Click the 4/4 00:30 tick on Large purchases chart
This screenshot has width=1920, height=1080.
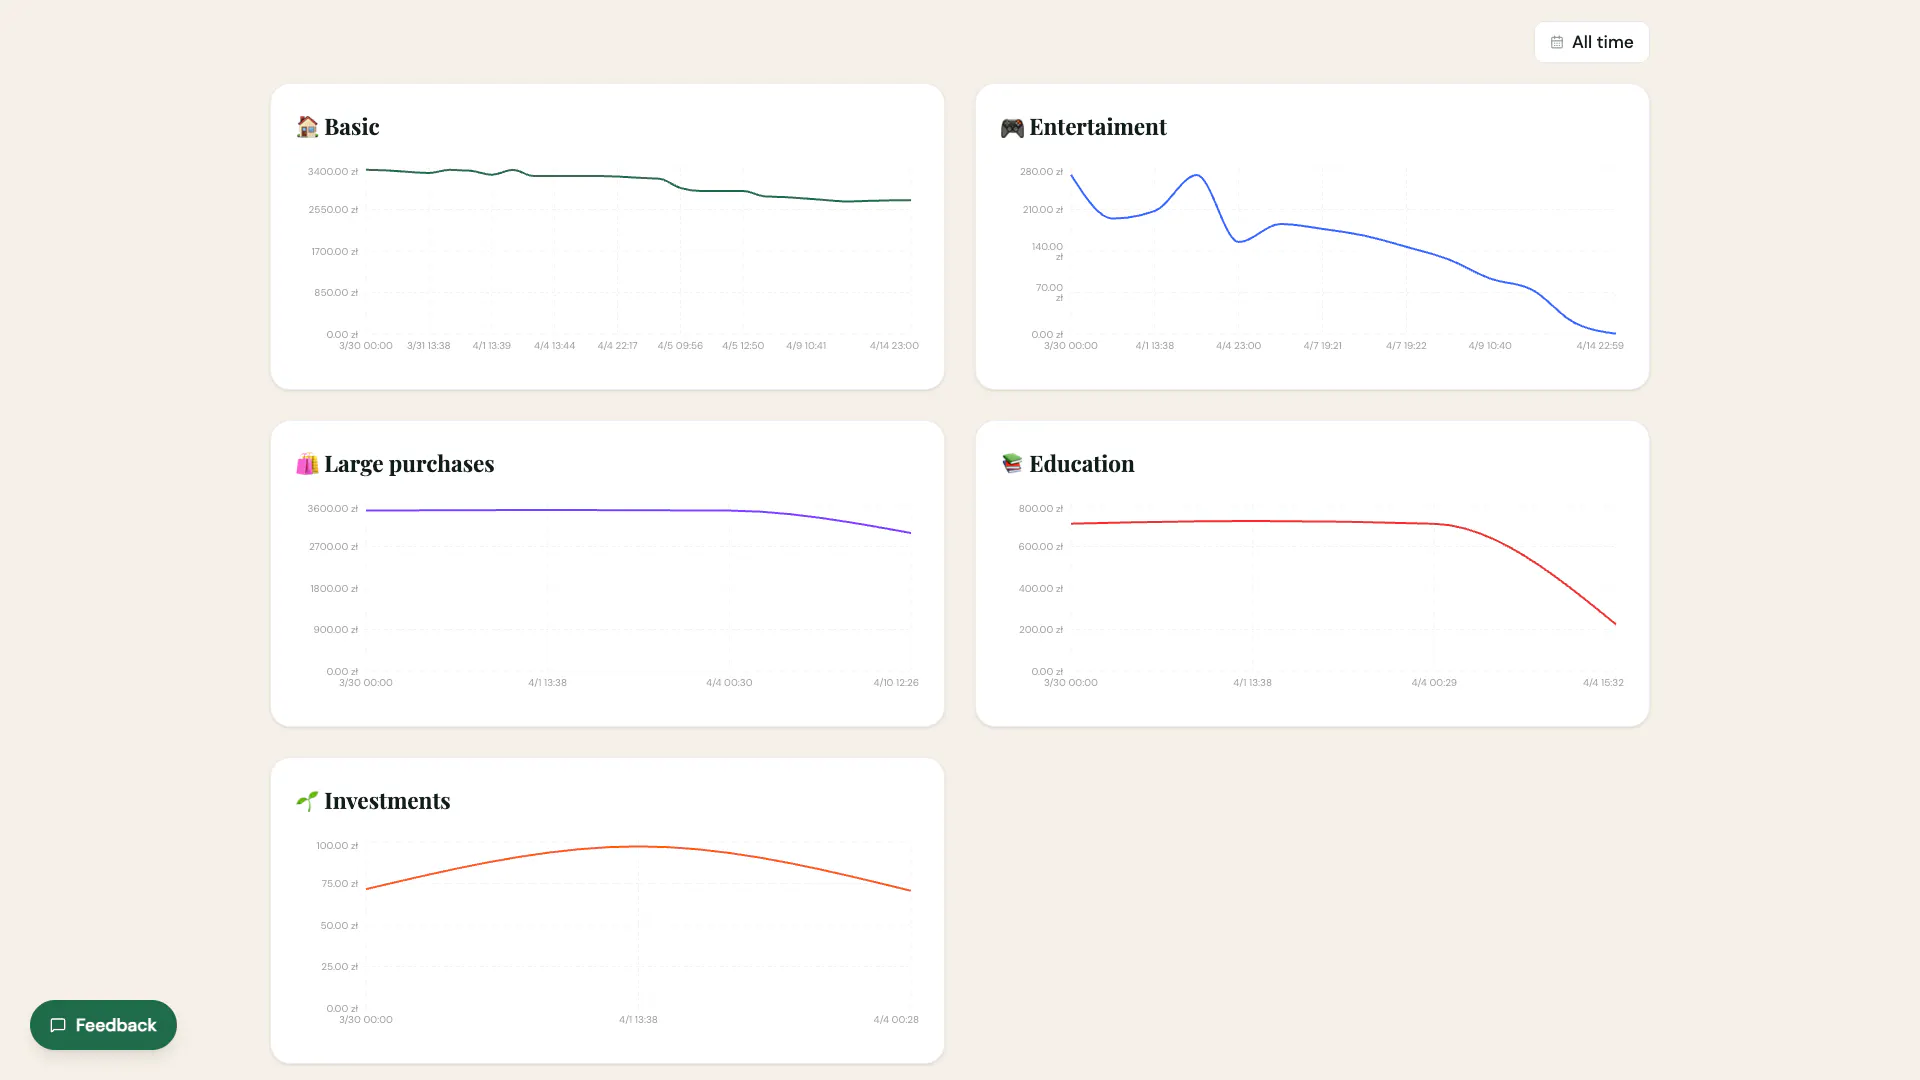pos(729,683)
